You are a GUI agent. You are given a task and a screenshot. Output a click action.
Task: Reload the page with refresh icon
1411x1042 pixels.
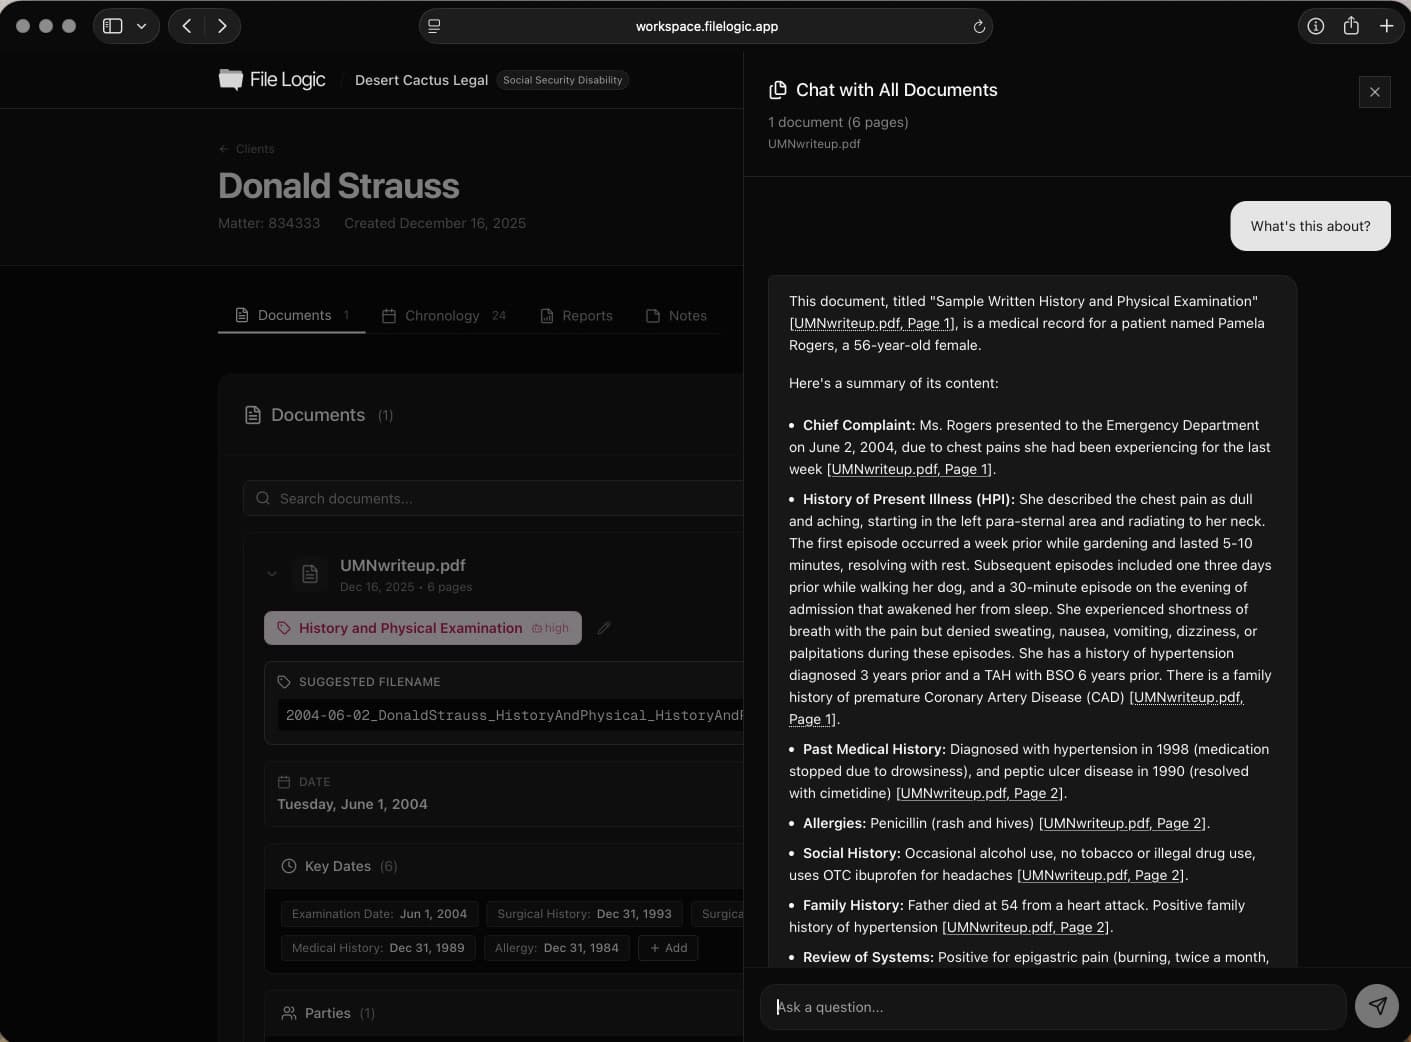(x=979, y=27)
